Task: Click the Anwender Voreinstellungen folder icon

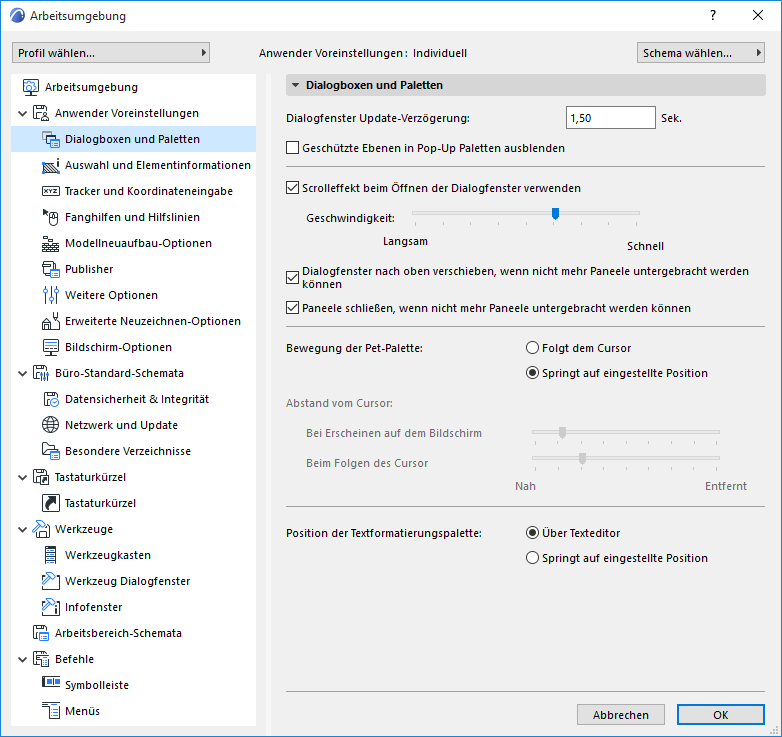Action: point(41,113)
